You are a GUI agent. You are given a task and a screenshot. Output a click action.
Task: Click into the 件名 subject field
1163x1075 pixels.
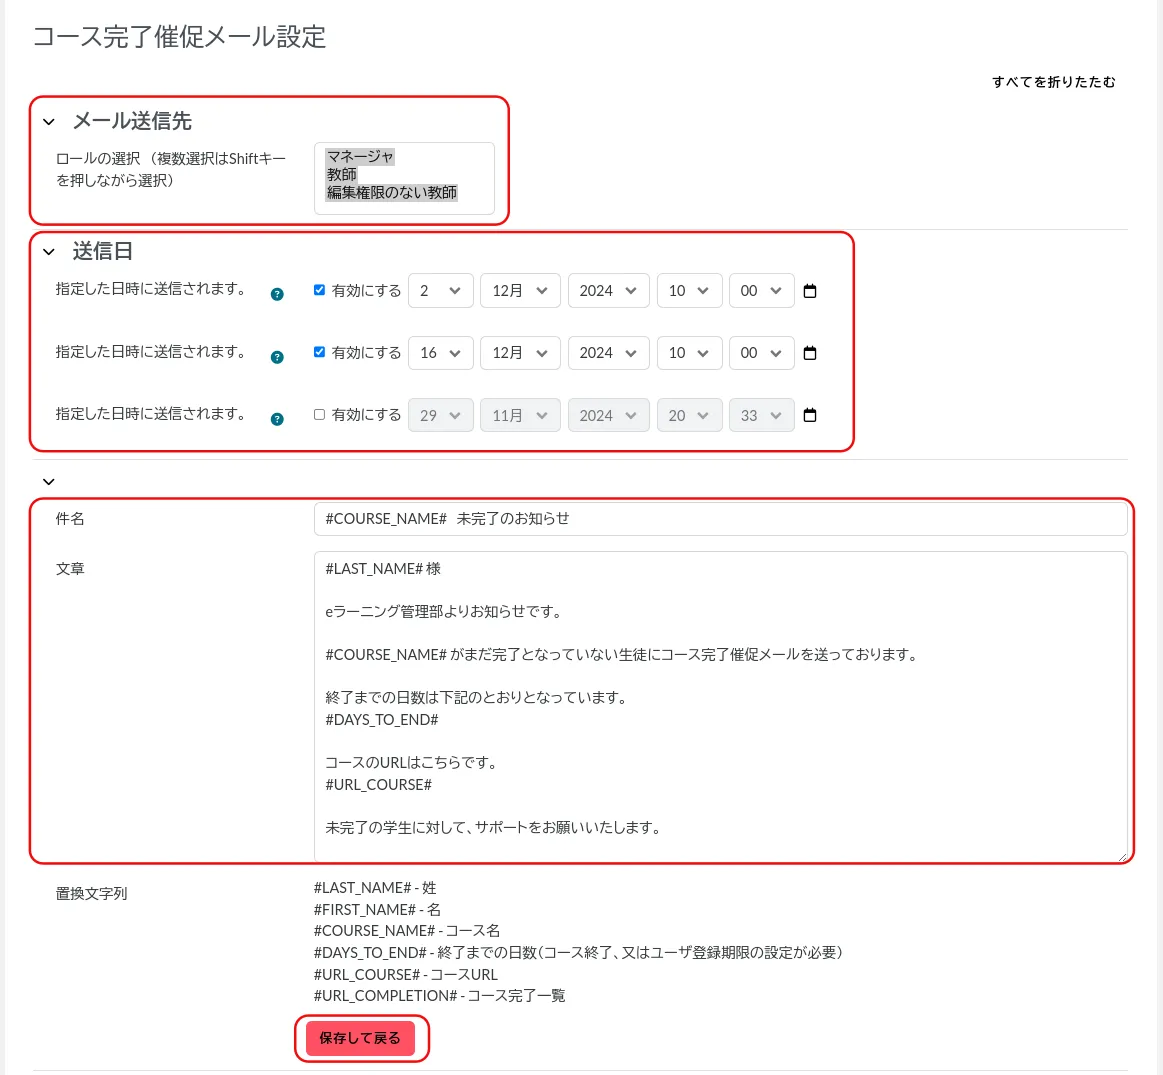720,519
